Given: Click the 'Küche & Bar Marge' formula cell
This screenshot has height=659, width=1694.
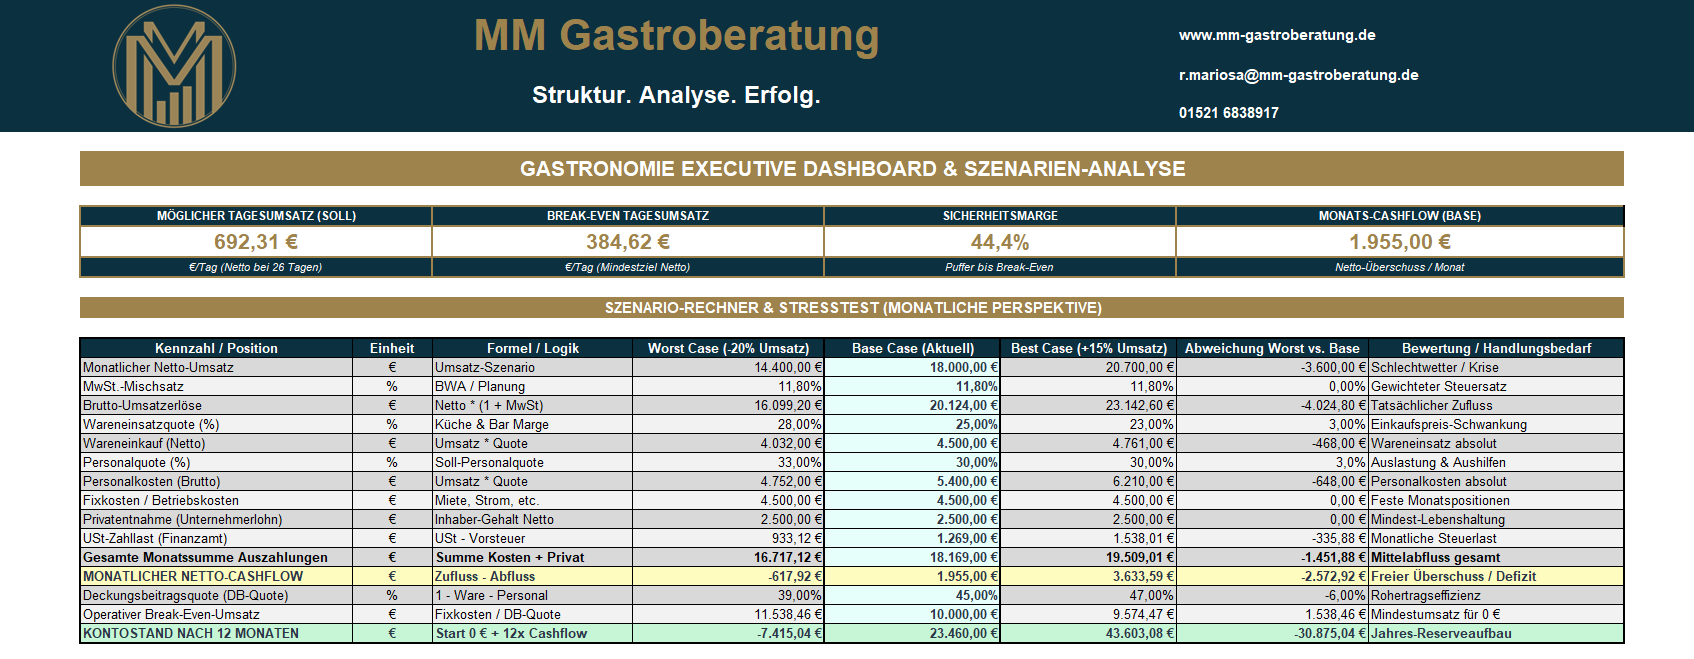Looking at the screenshot, I should coord(533,425).
